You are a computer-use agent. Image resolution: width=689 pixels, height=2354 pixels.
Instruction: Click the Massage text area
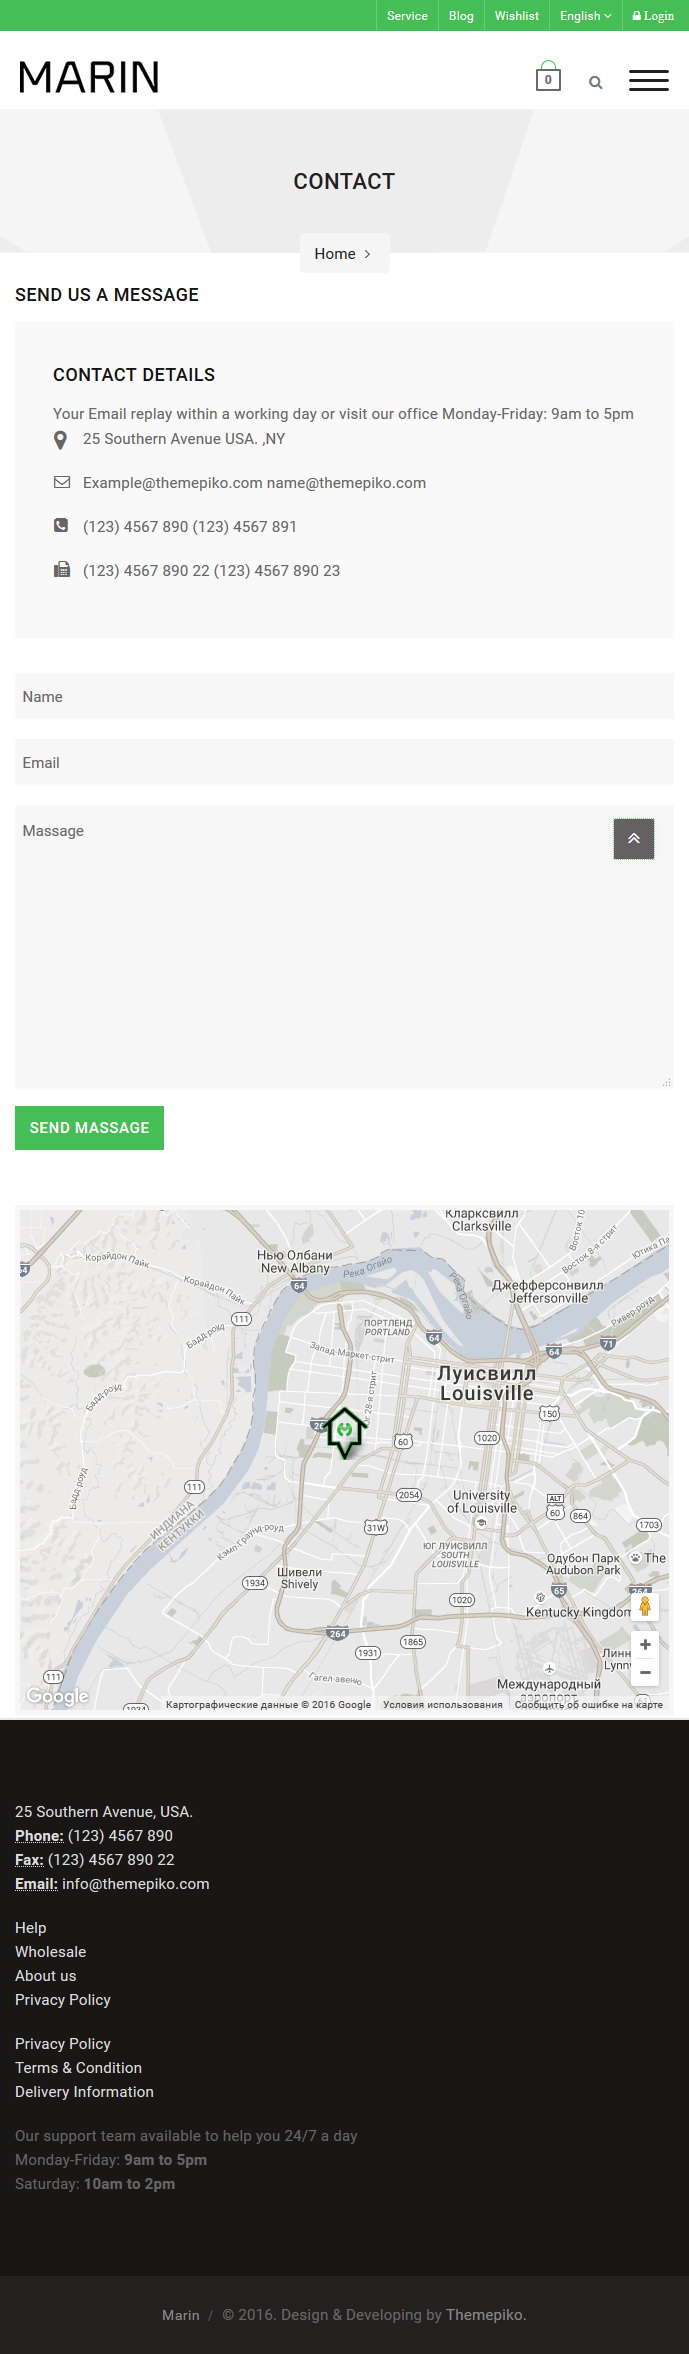(344, 947)
